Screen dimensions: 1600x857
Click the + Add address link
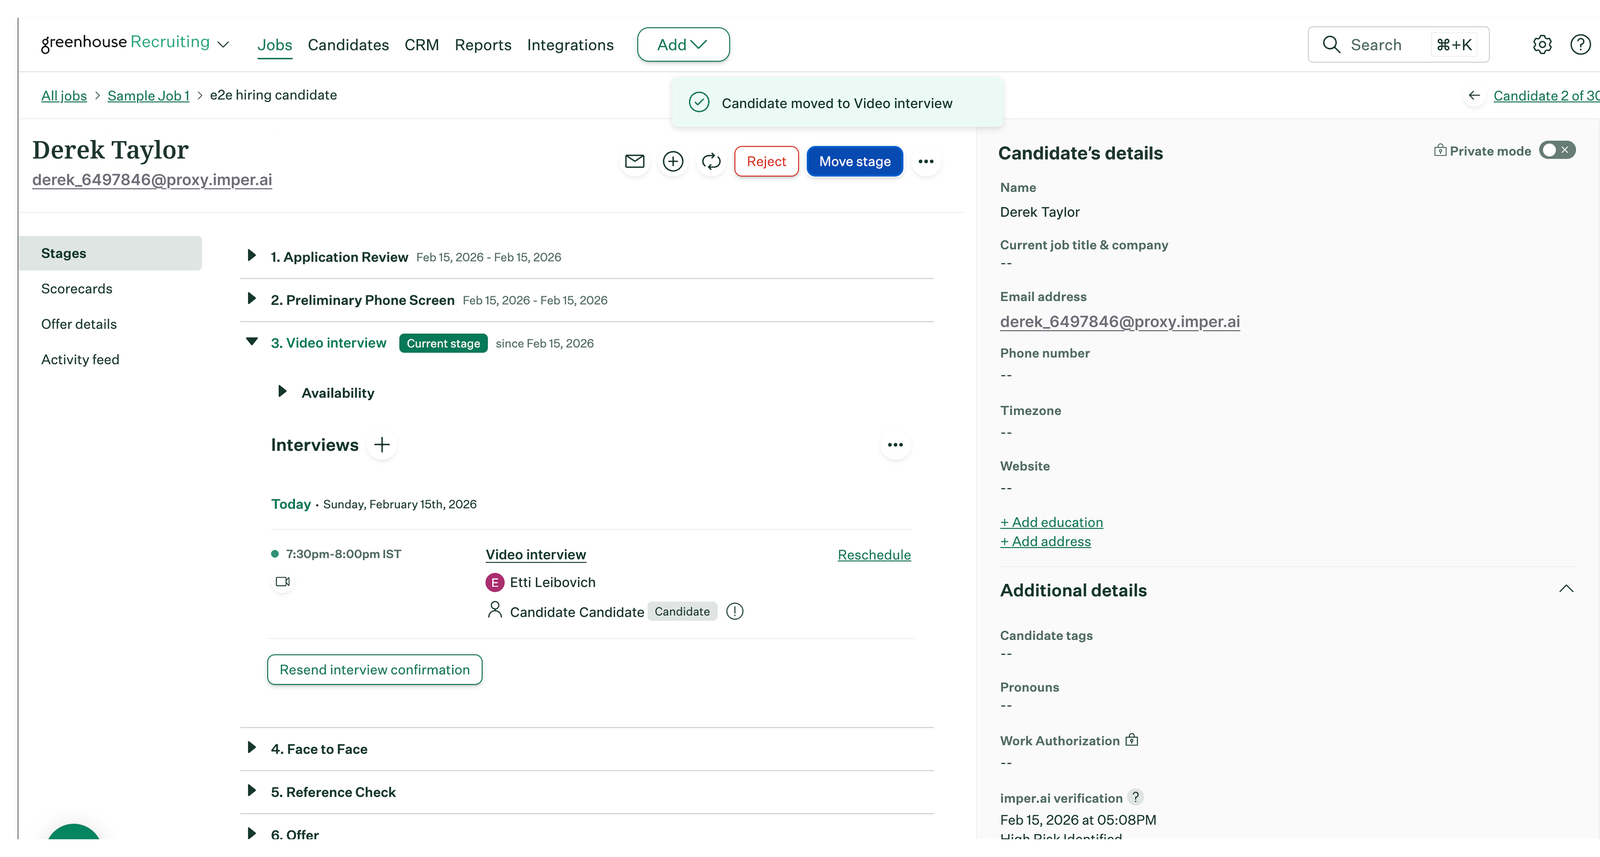tap(1046, 541)
